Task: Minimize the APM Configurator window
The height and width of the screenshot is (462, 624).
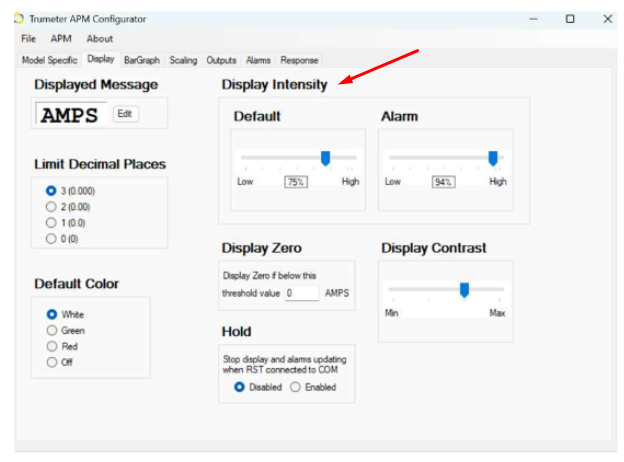Action: pyautogui.click(x=533, y=19)
